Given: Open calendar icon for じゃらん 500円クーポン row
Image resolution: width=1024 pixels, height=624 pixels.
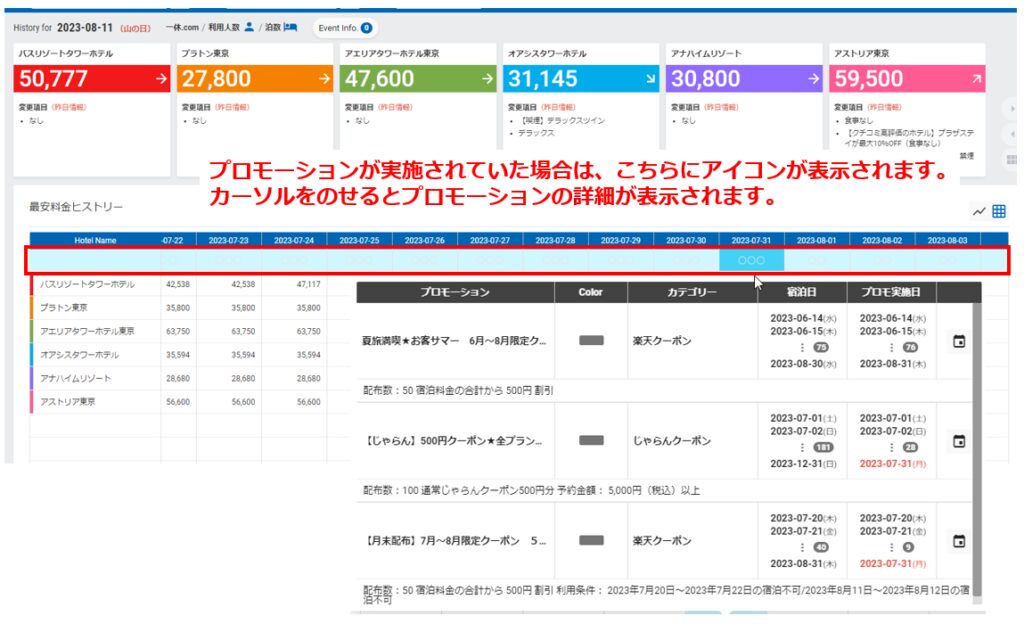Looking at the screenshot, I should click(959, 441).
